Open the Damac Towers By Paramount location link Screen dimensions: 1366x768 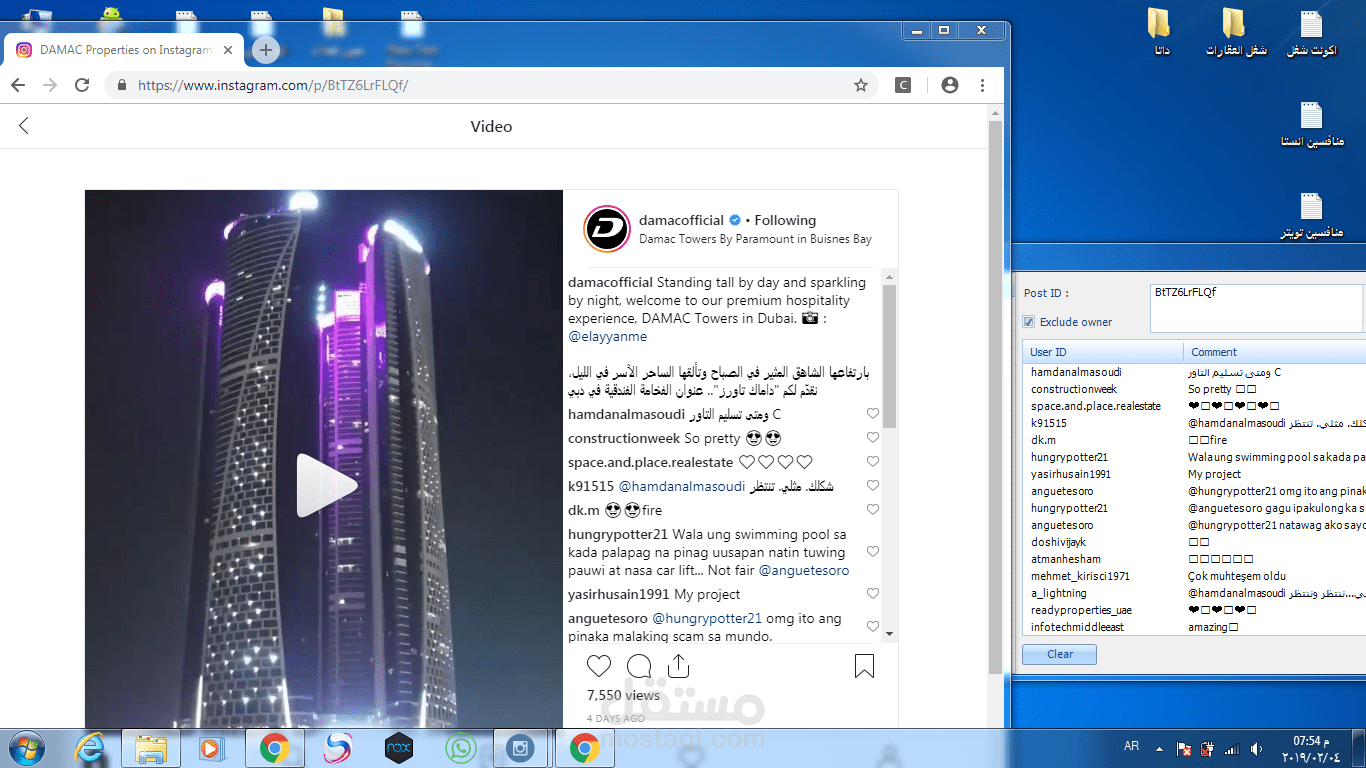tap(755, 239)
